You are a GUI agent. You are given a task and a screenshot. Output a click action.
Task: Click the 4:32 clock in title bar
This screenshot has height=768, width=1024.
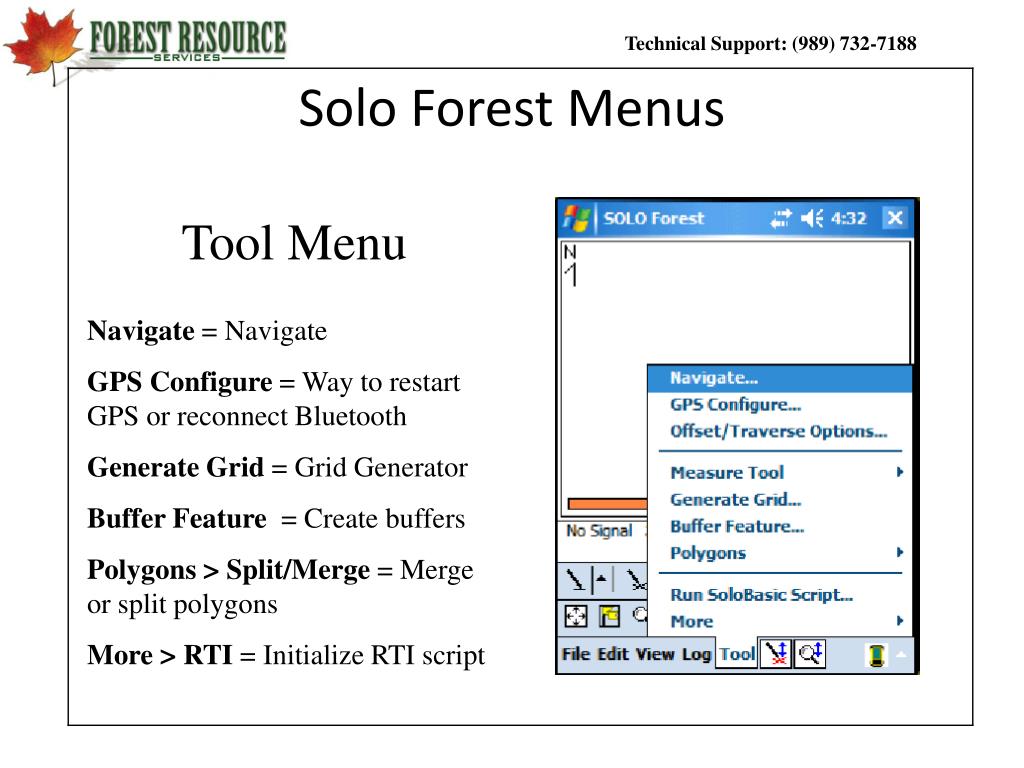[848, 218]
